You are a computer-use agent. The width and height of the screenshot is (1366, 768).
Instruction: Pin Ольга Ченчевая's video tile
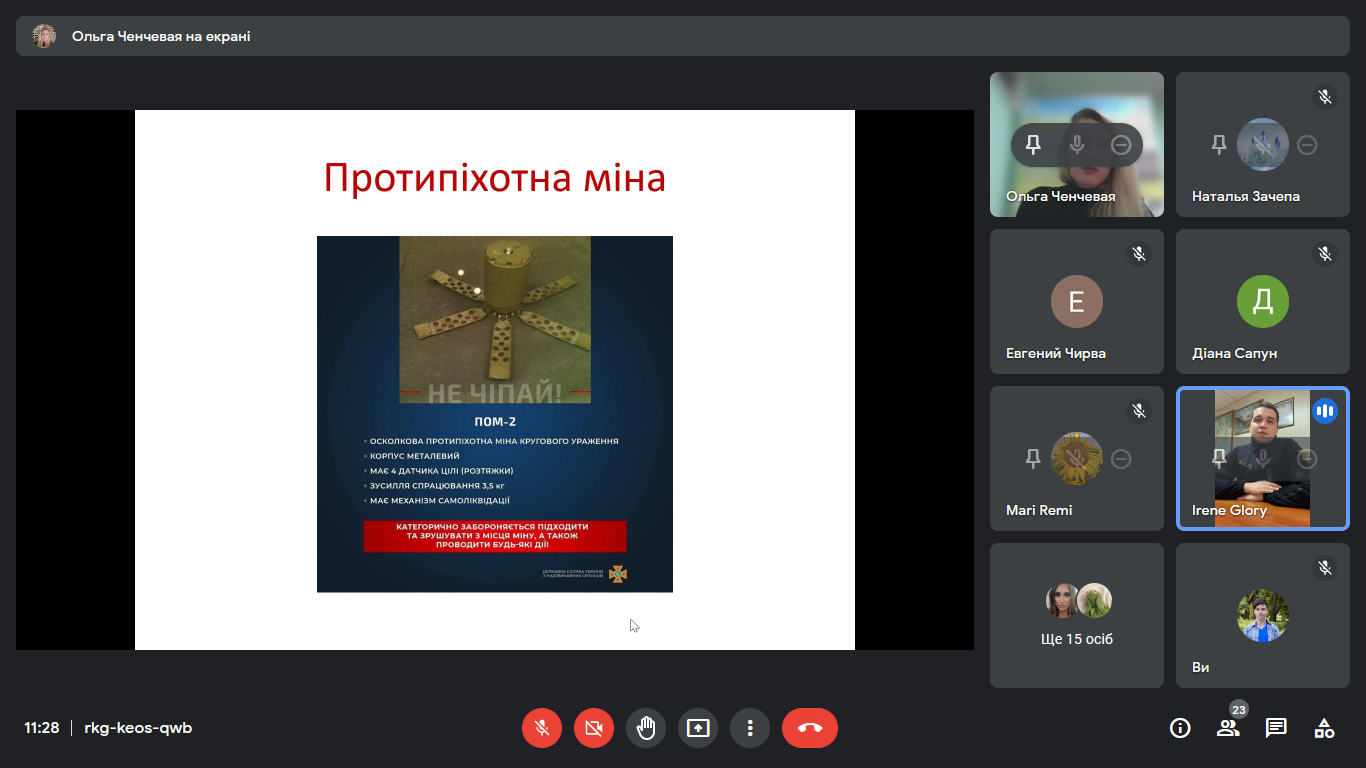[1033, 145]
